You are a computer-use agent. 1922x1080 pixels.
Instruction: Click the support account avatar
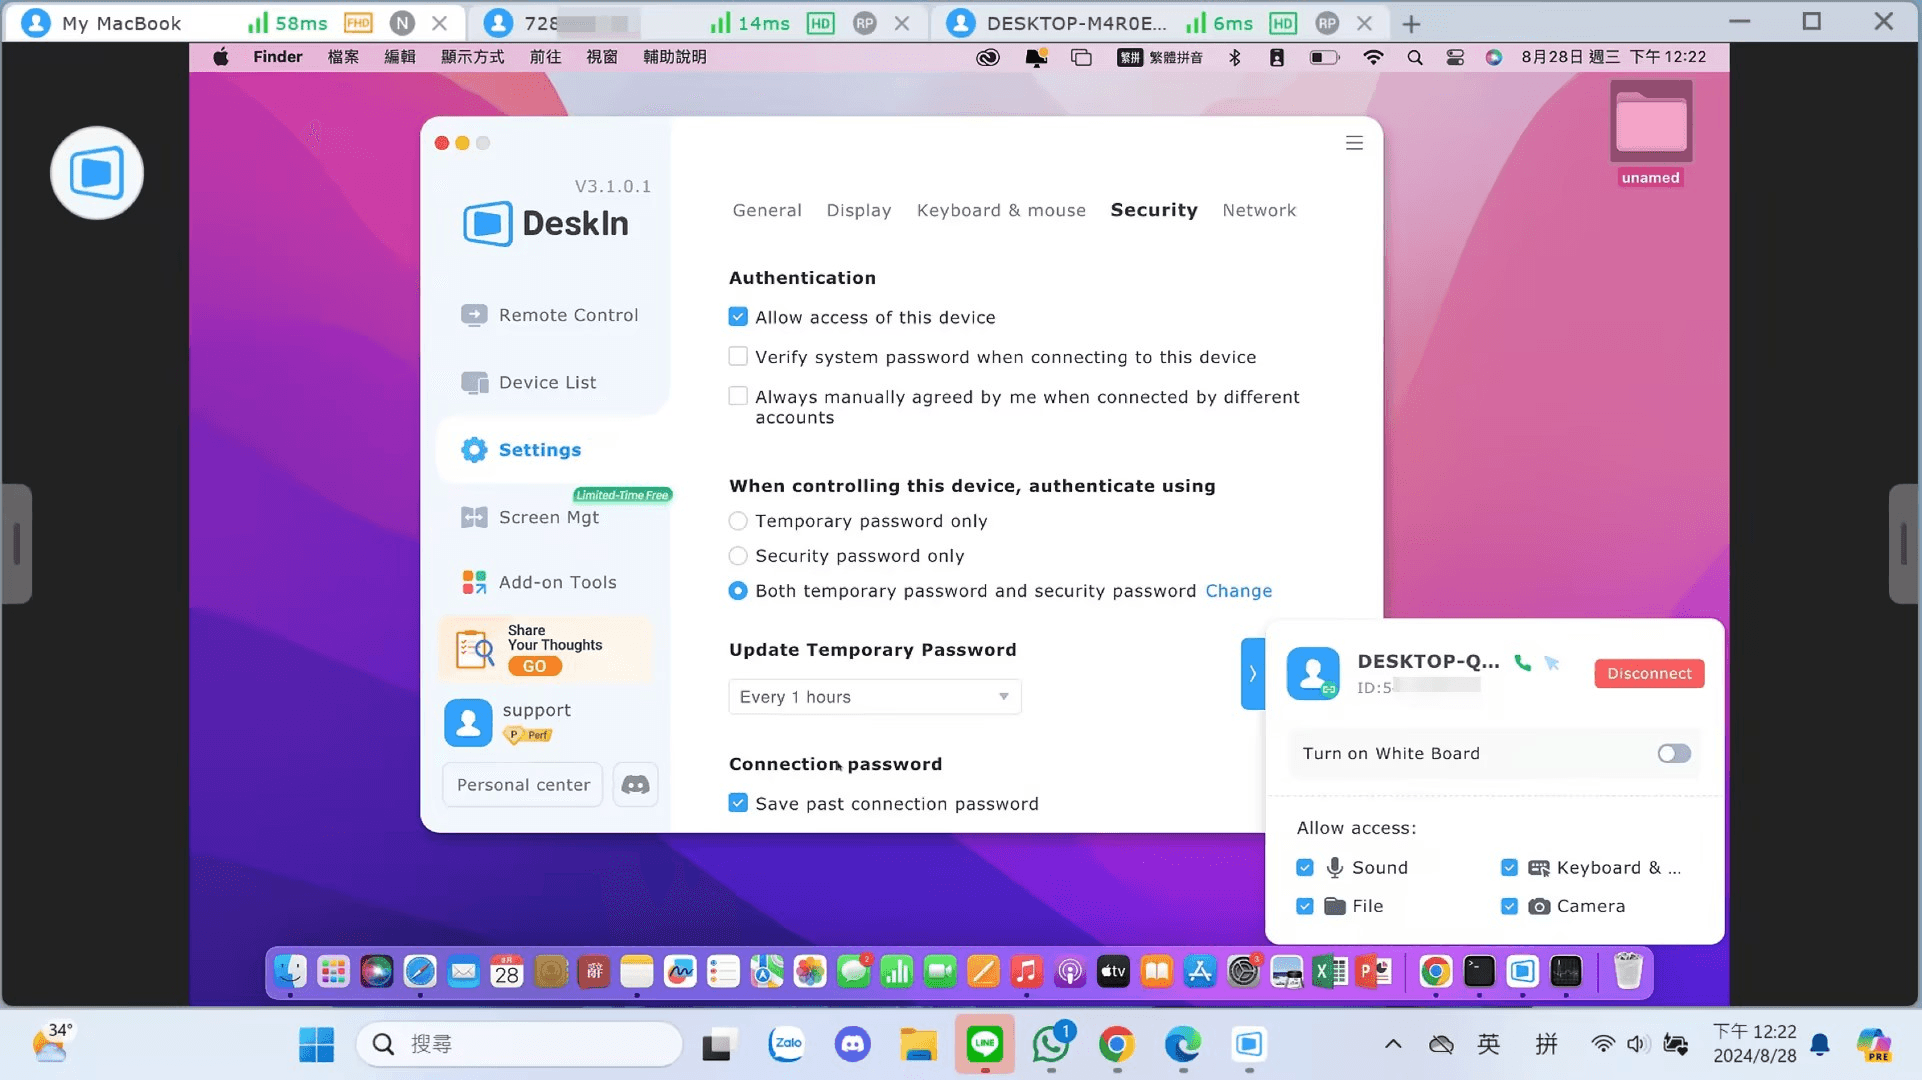pyautogui.click(x=468, y=722)
